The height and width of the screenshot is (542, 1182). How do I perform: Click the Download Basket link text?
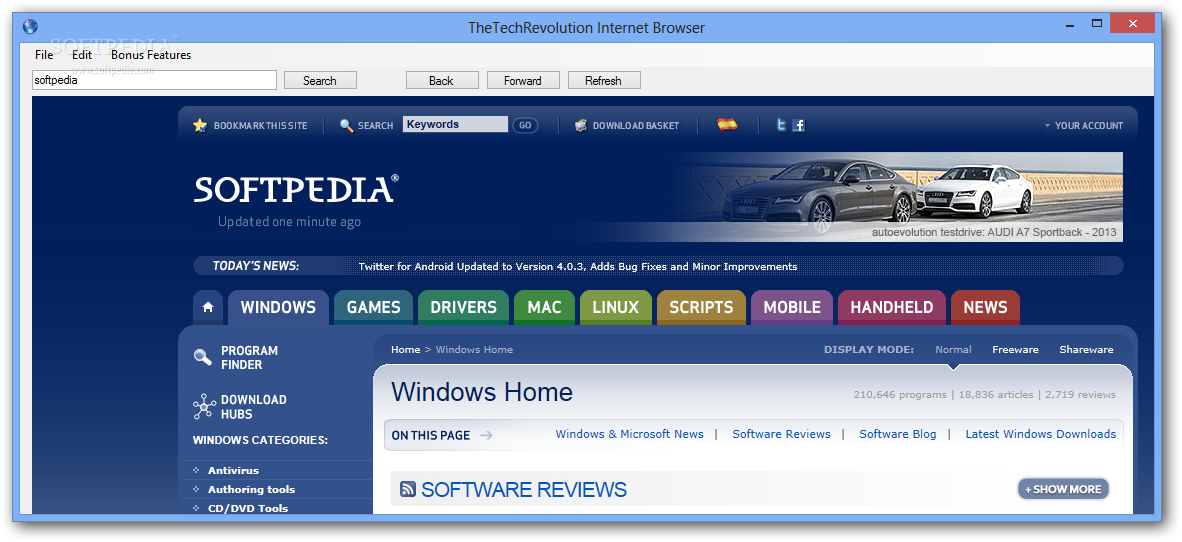635,126
